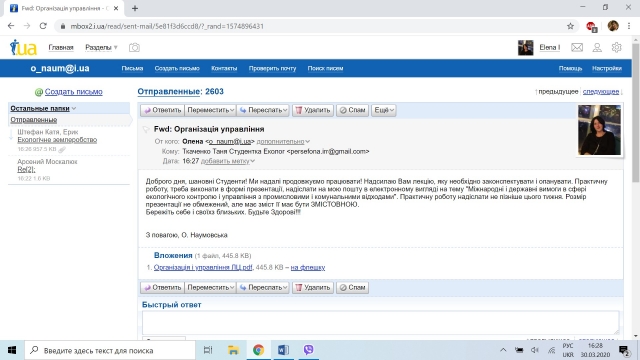Go back in browser history

pos(11,26)
